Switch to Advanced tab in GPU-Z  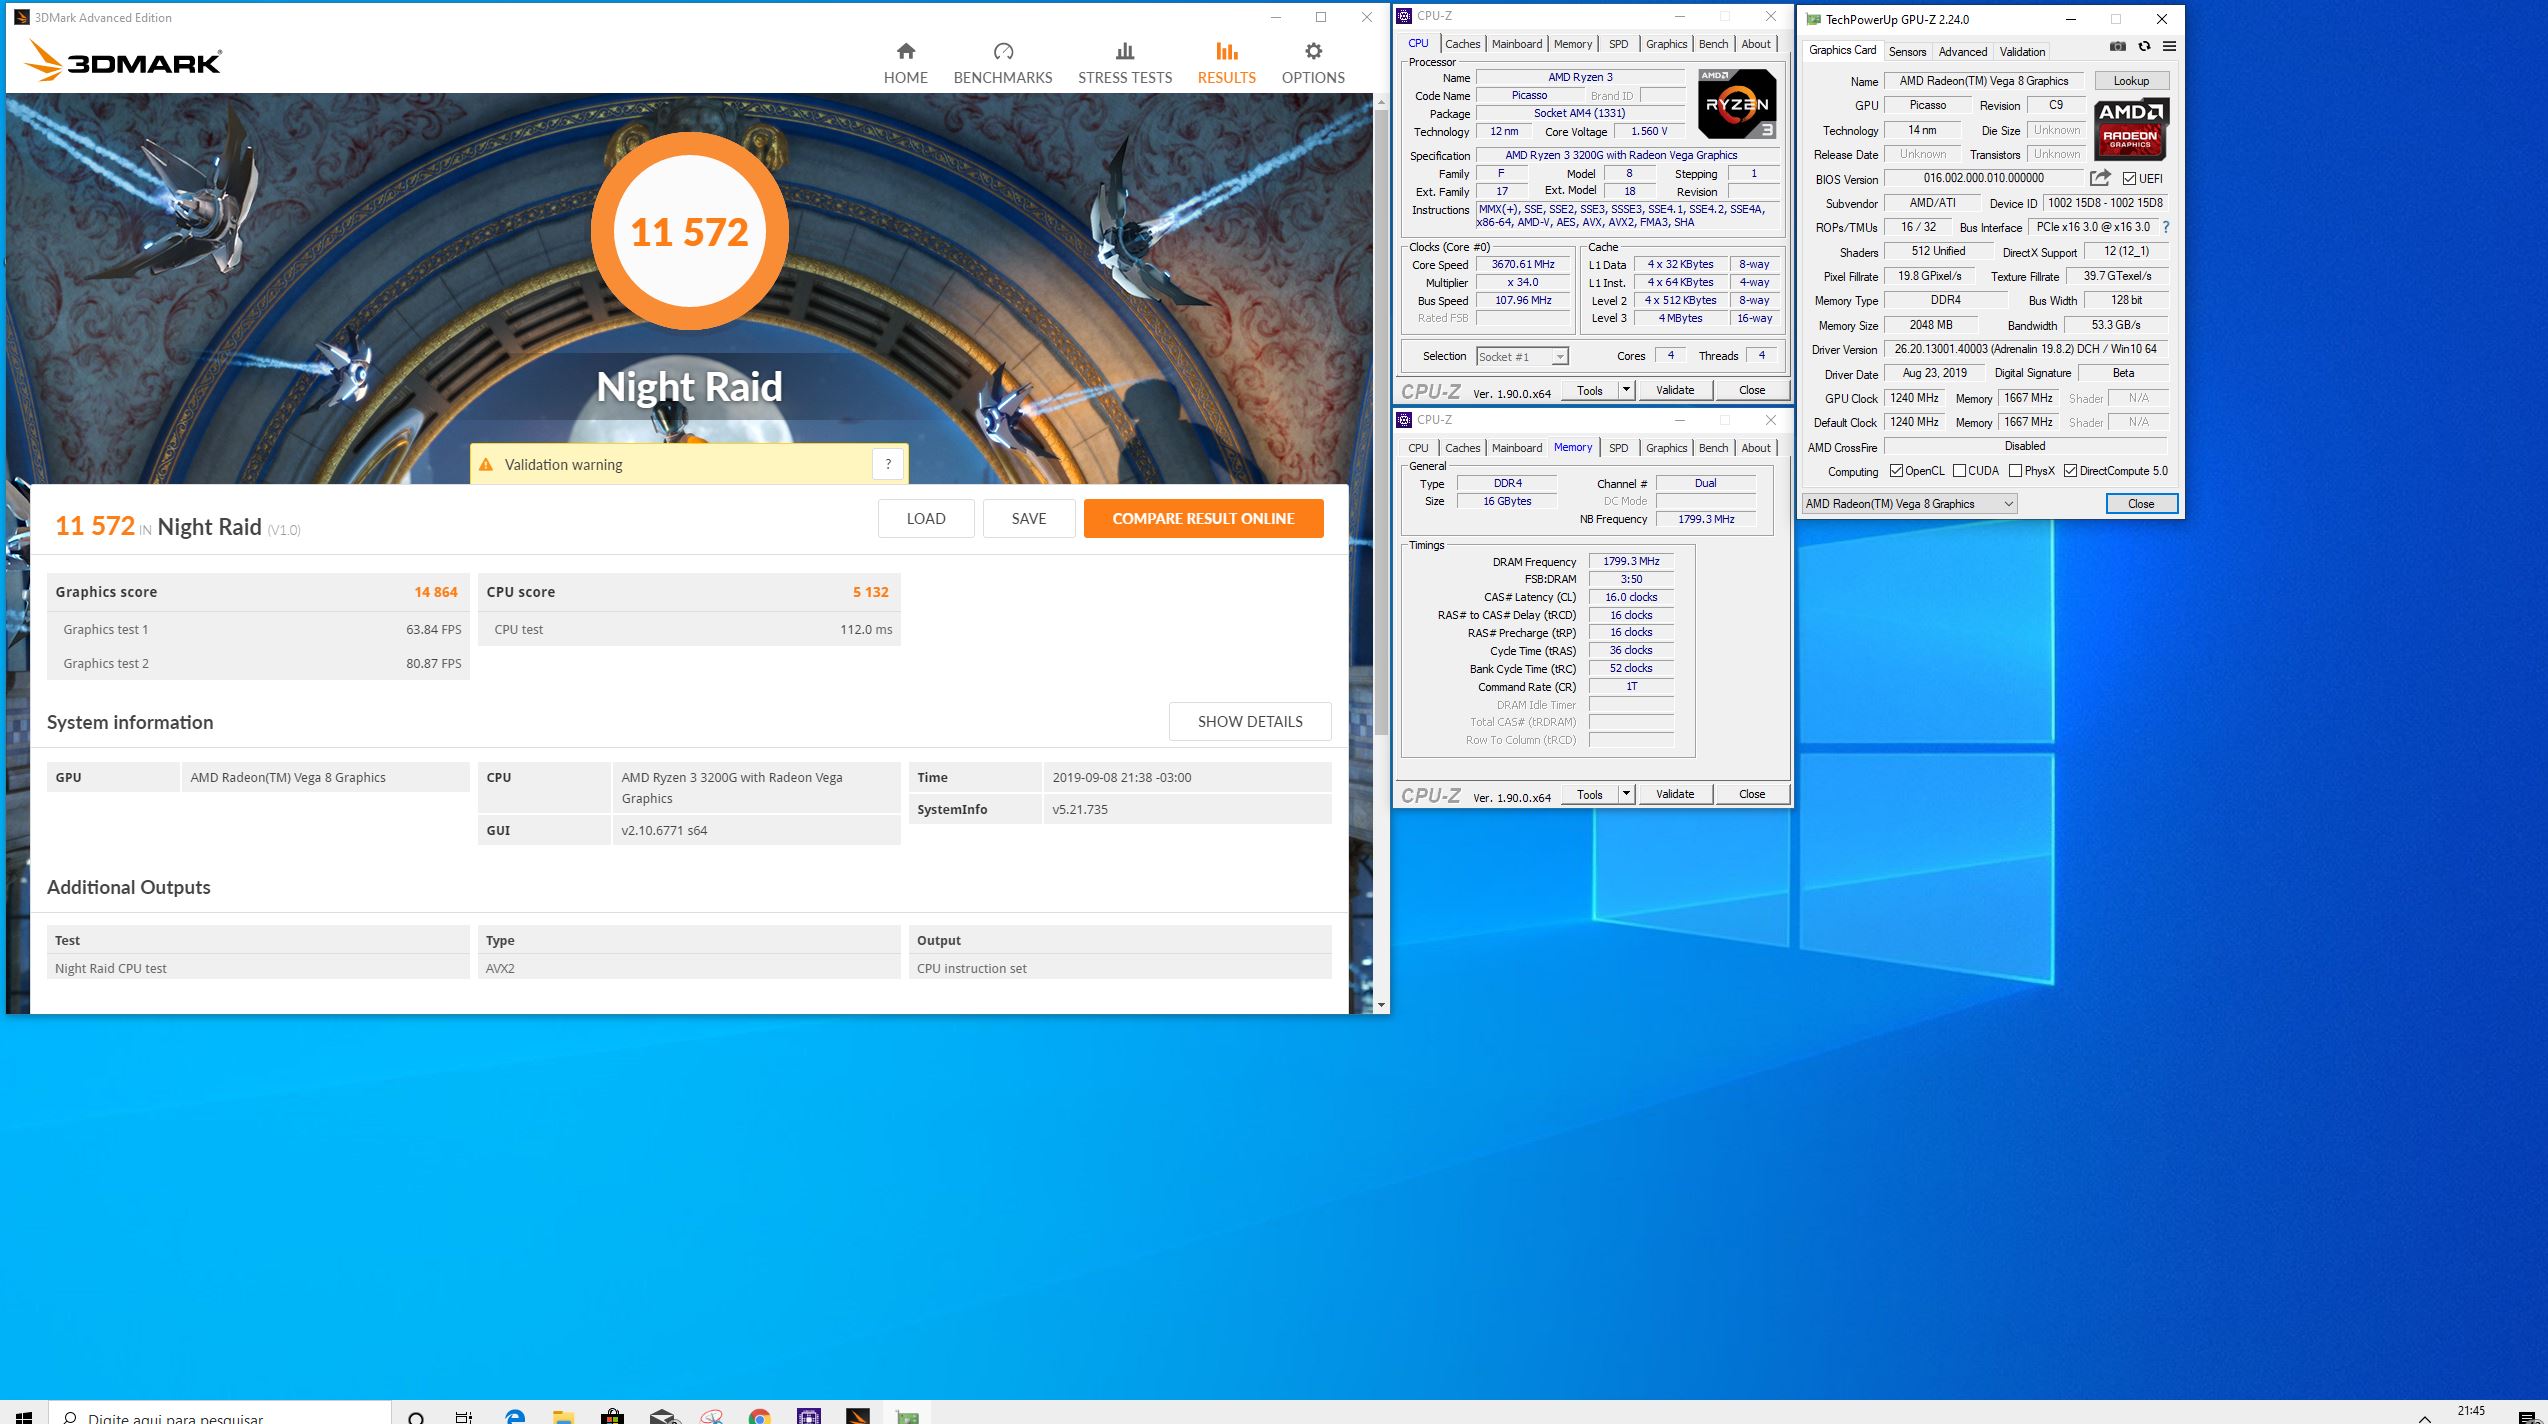pyautogui.click(x=1962, y=52)
